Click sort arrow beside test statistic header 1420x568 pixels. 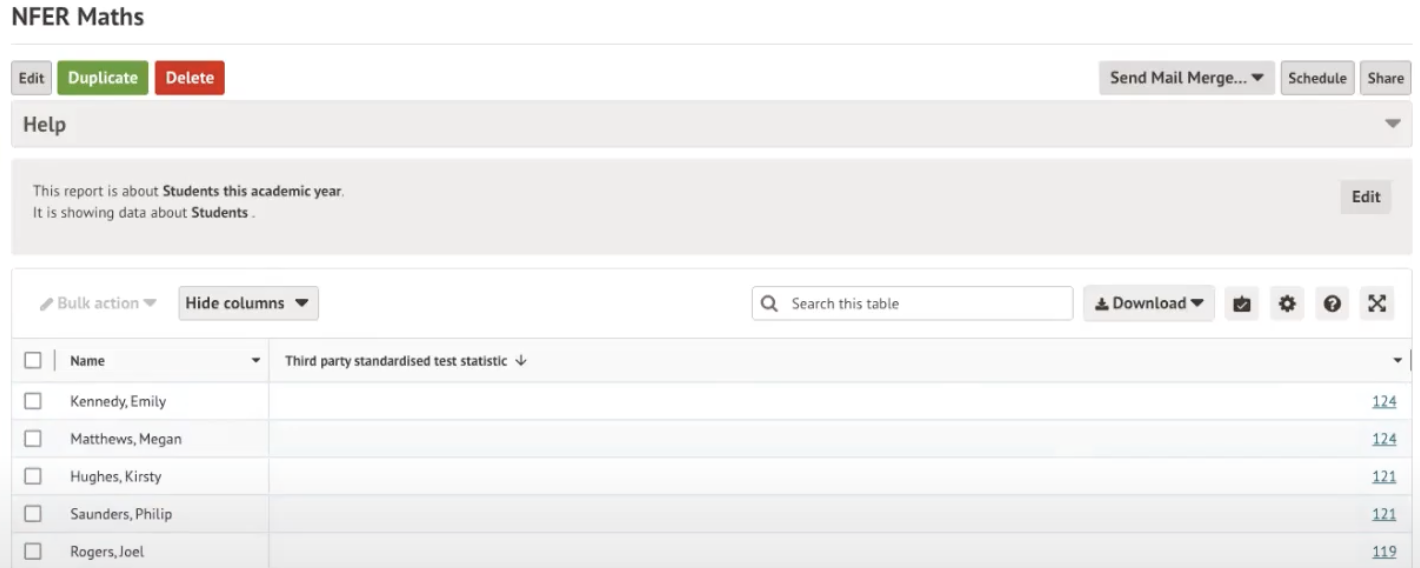pos(520,361)
